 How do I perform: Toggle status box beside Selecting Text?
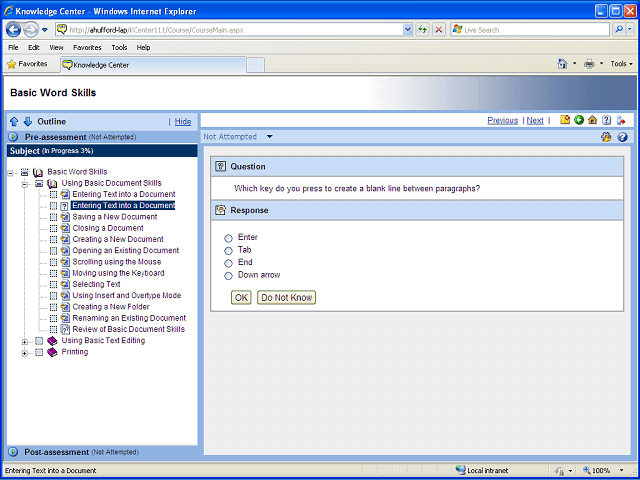53,284
